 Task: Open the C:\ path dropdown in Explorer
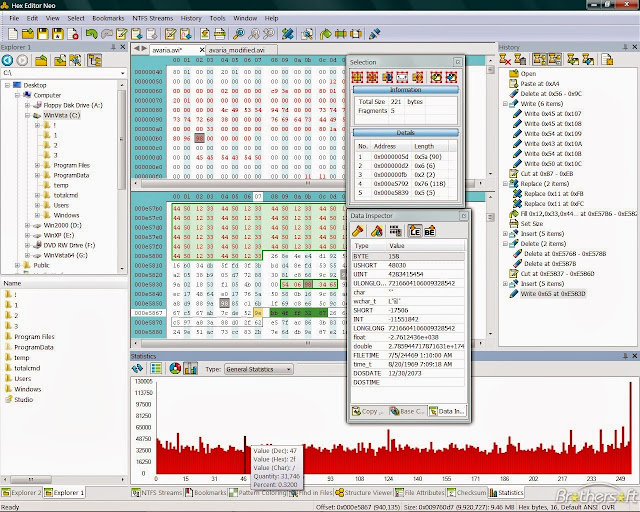(122, 73)
